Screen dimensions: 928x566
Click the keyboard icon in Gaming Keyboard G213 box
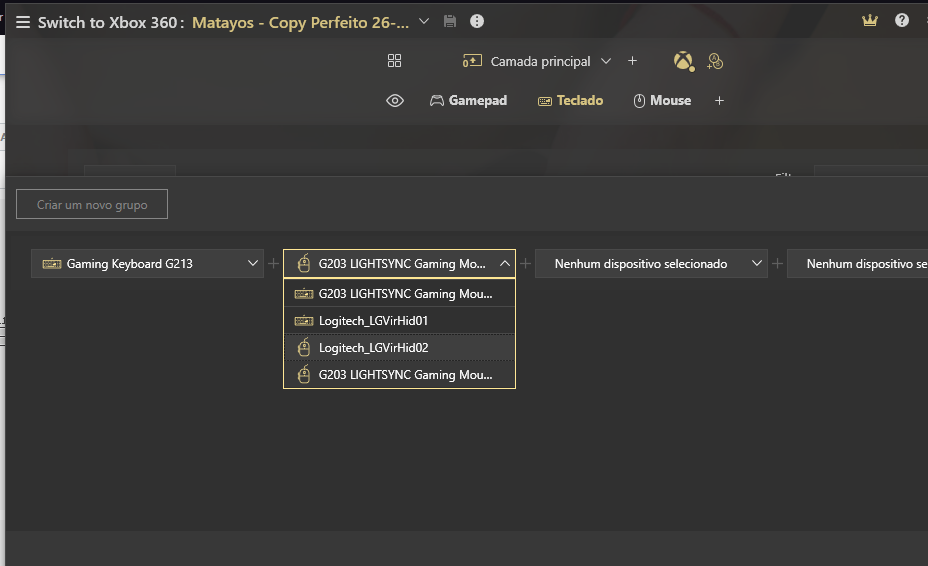coord(52,263)
